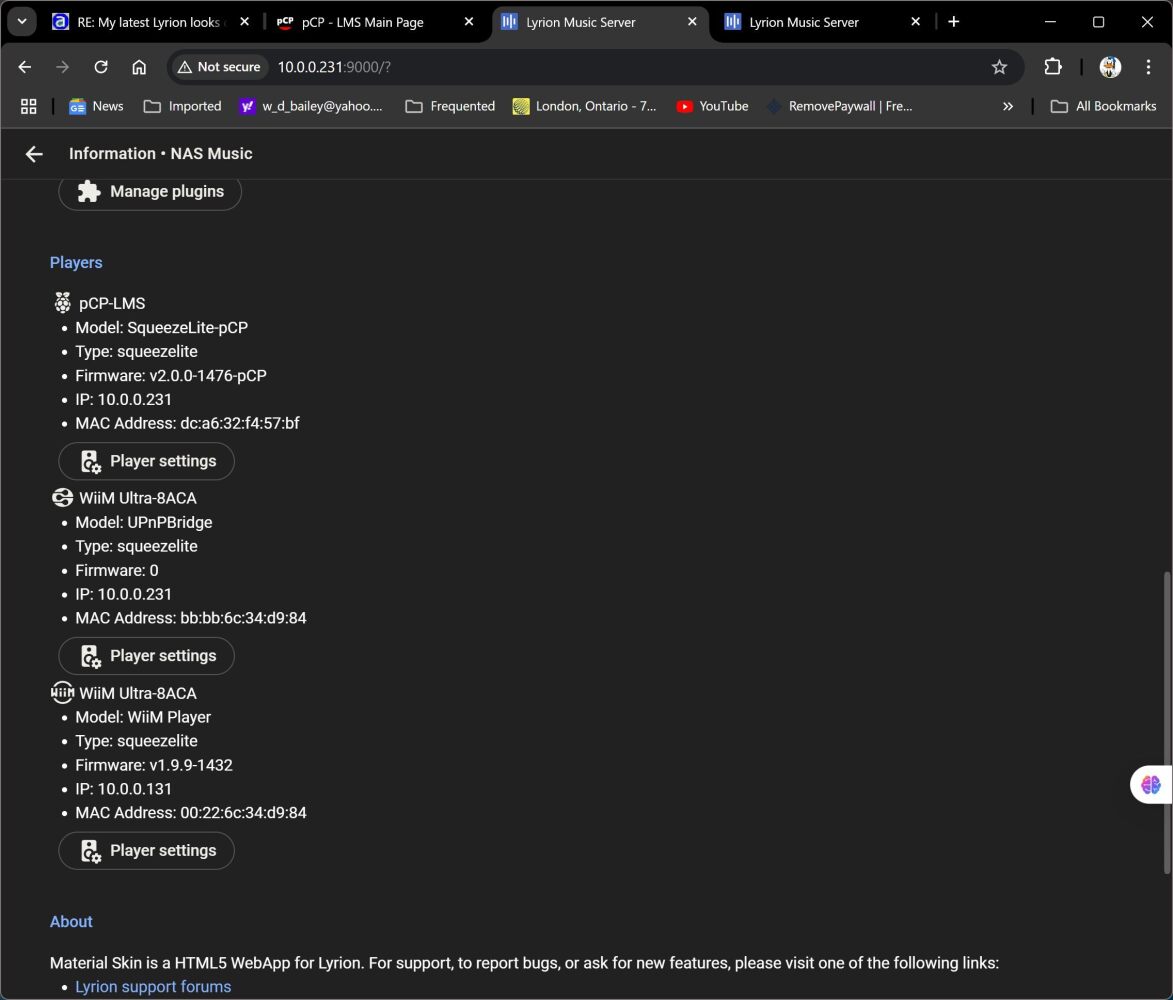
Task: Switch to the last Lyrion Music Server tab
Action: pos(804,22)
